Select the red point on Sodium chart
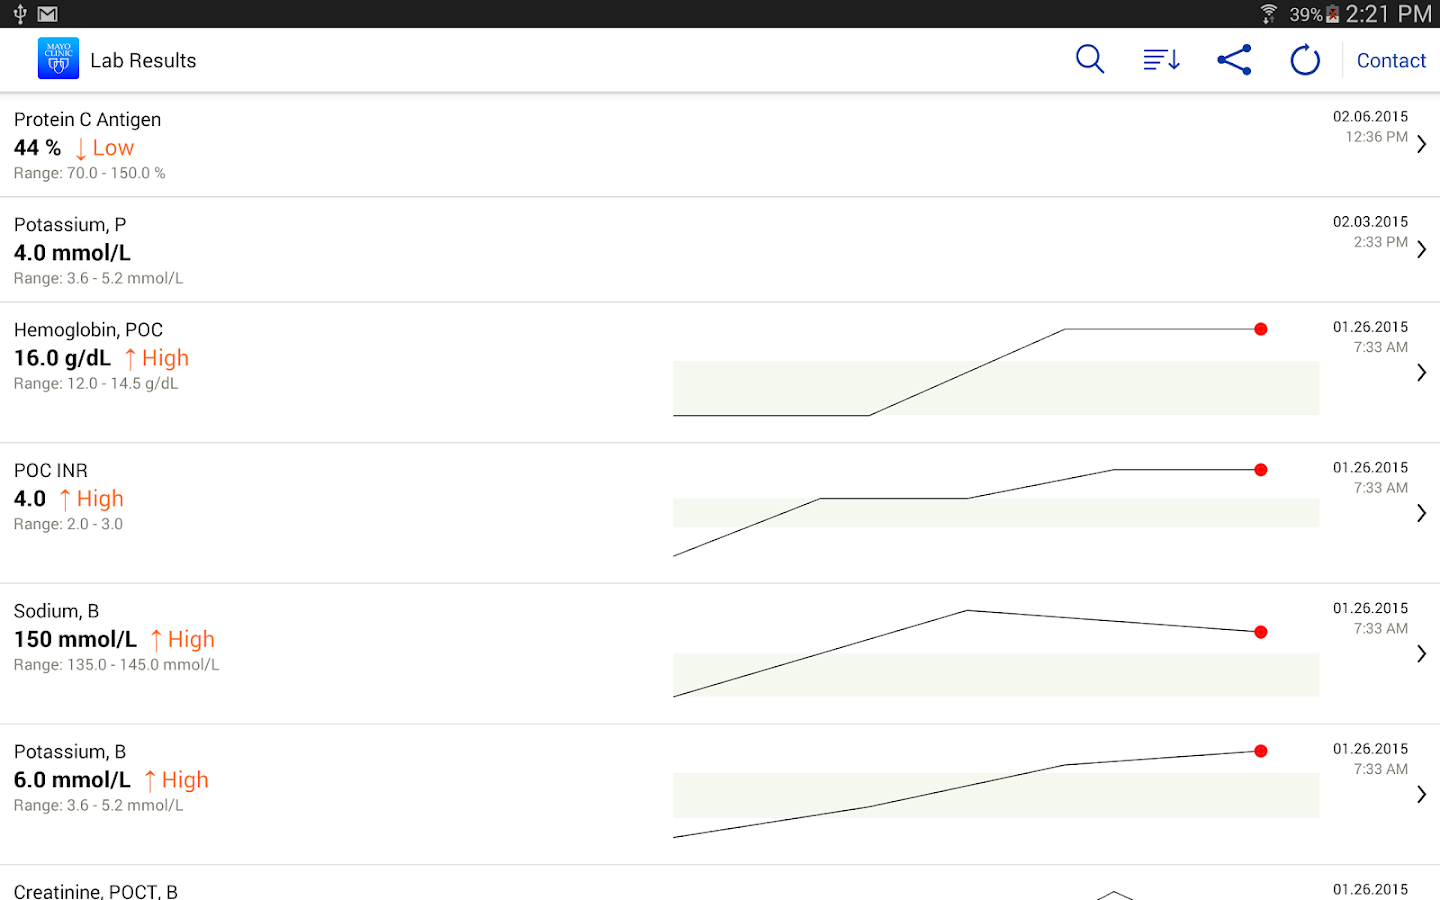This screenshot has width=1440, height=900. (x=1261, y=632)
